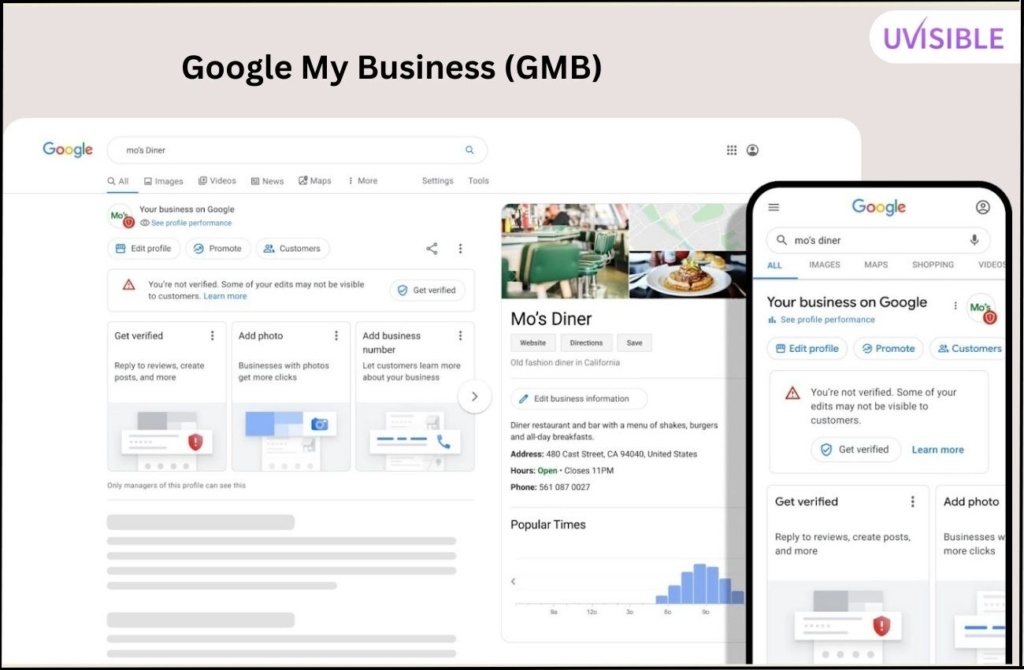Open options on Add business number card
Screen dimensions: 1024x670
[460, 336]
